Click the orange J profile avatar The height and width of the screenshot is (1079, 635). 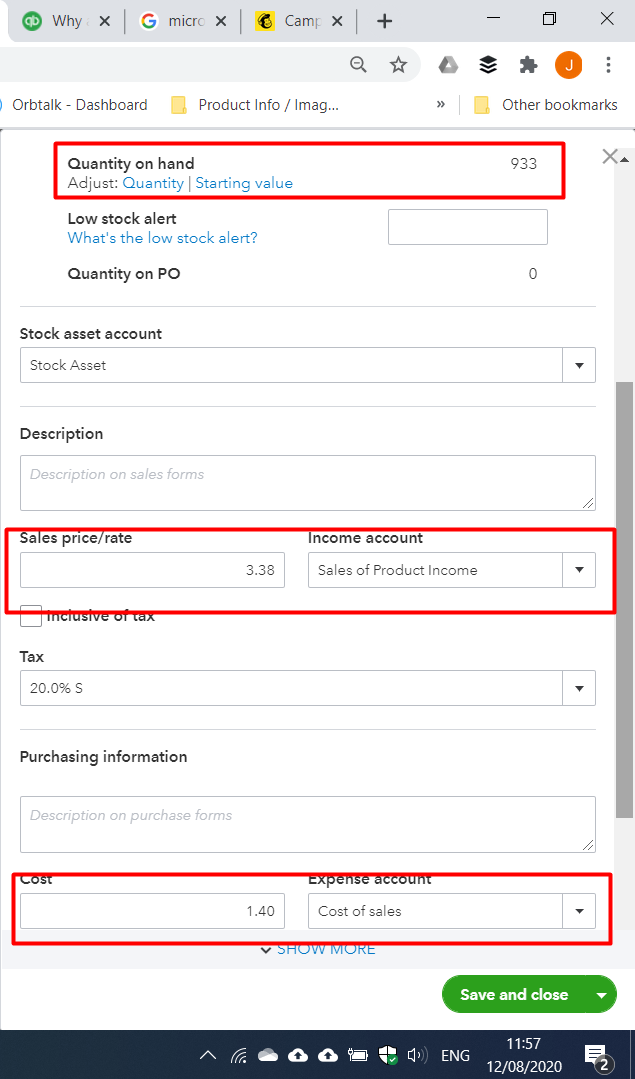[568, 64]
